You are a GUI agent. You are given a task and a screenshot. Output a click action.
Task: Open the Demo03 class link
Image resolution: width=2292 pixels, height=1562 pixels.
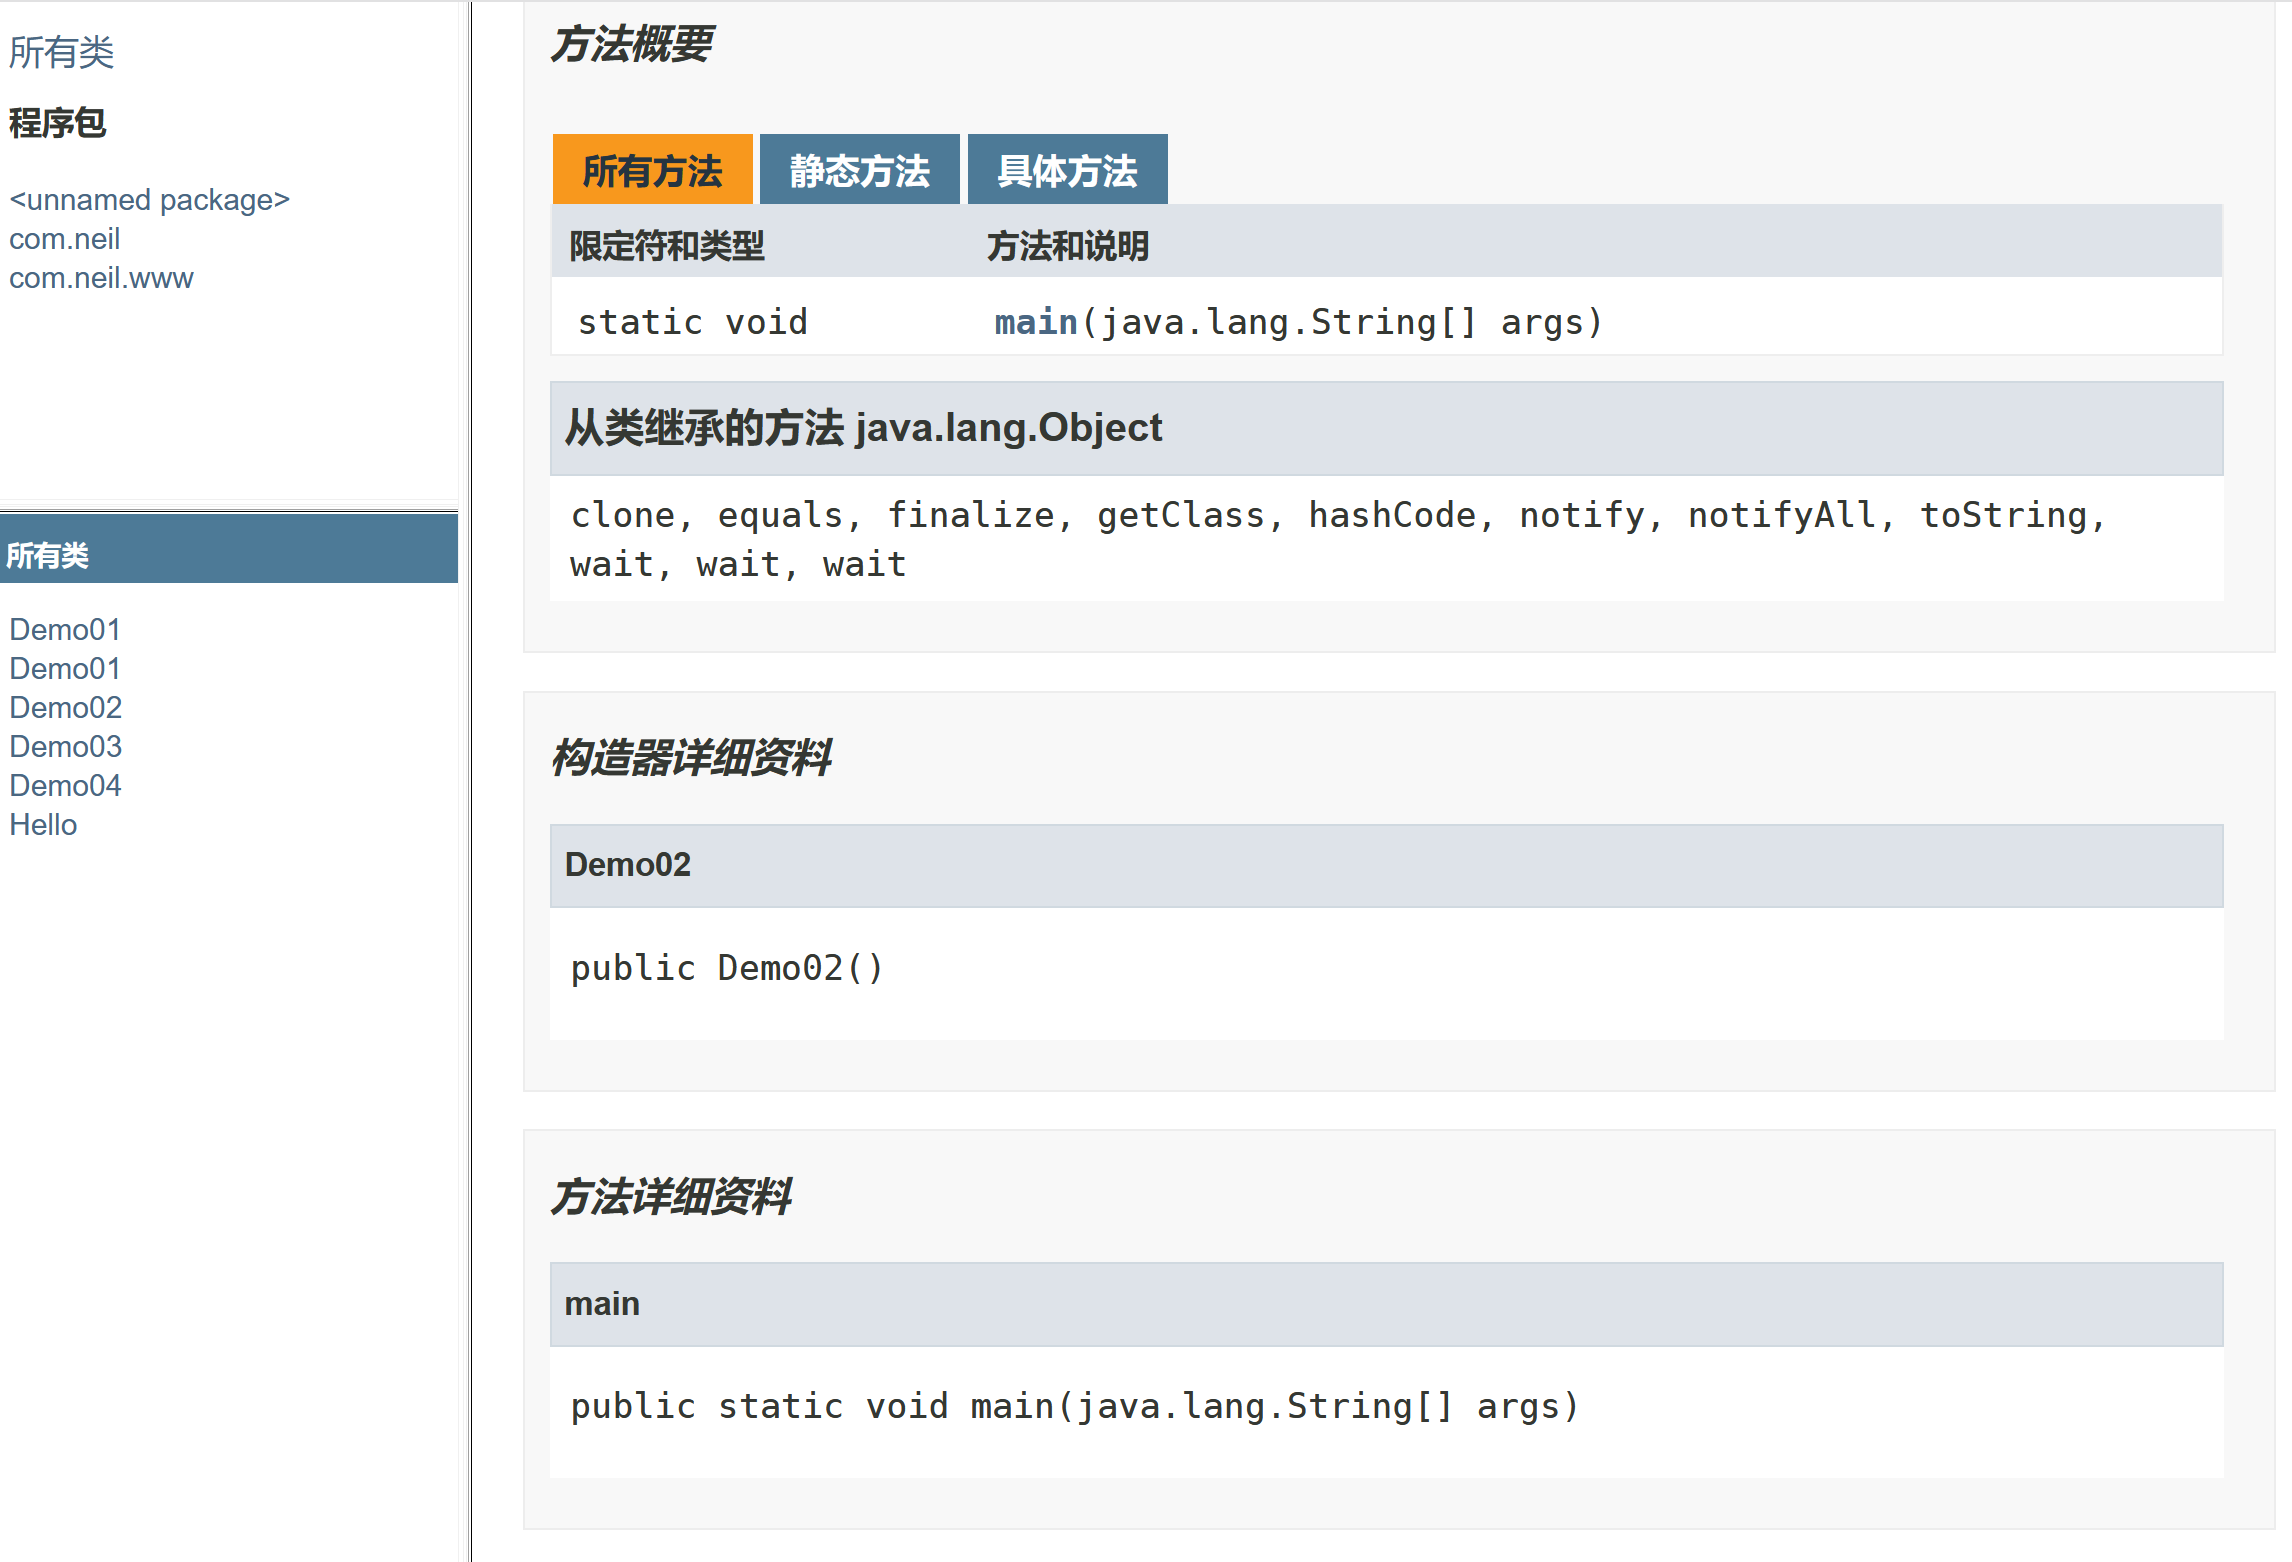pos(65,746)
